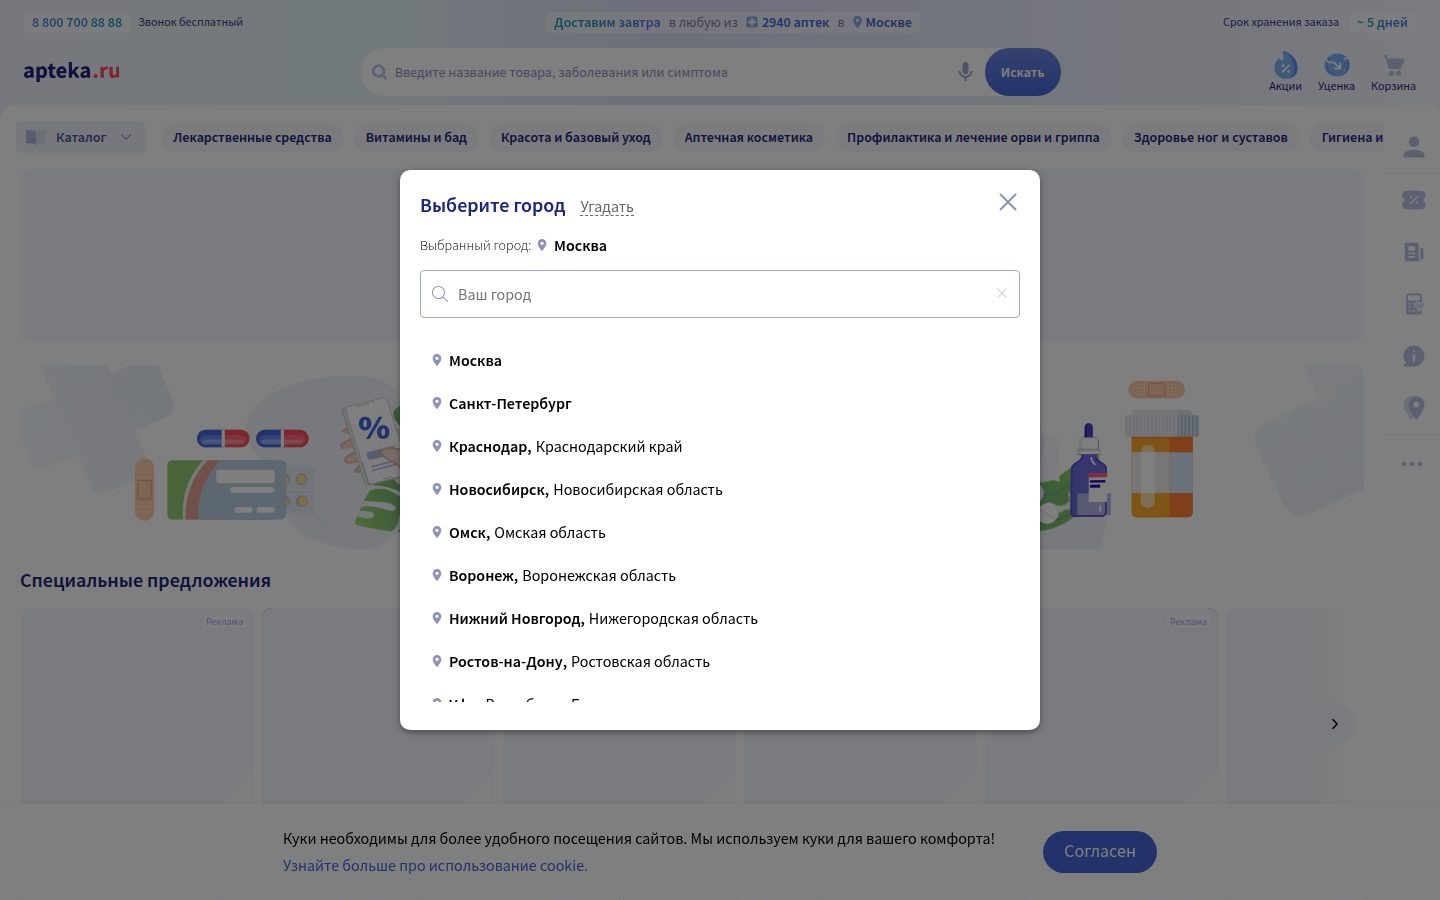Open Профилактика и лечение орви и гриппа category
Screen dimensions: 1440x900
(x=973, y=137)
